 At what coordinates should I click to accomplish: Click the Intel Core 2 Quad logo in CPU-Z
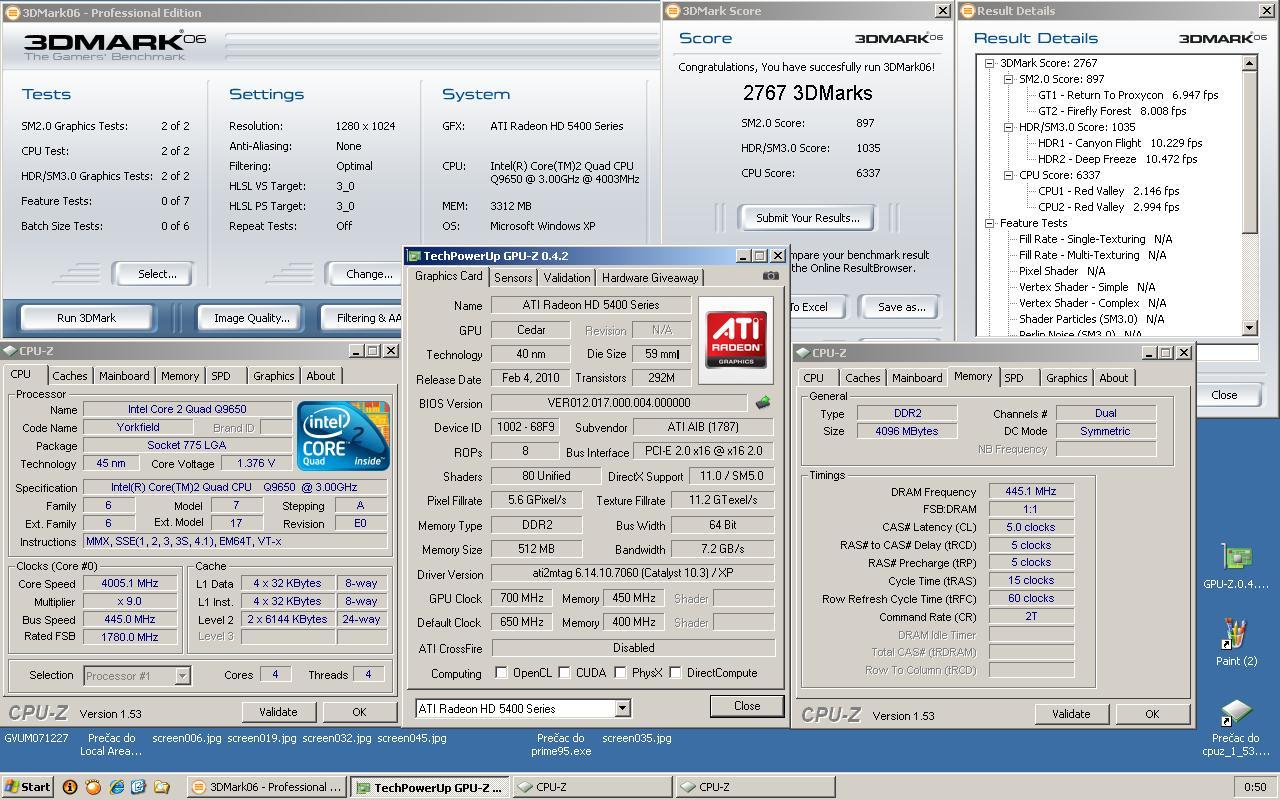tap(343, 435)
